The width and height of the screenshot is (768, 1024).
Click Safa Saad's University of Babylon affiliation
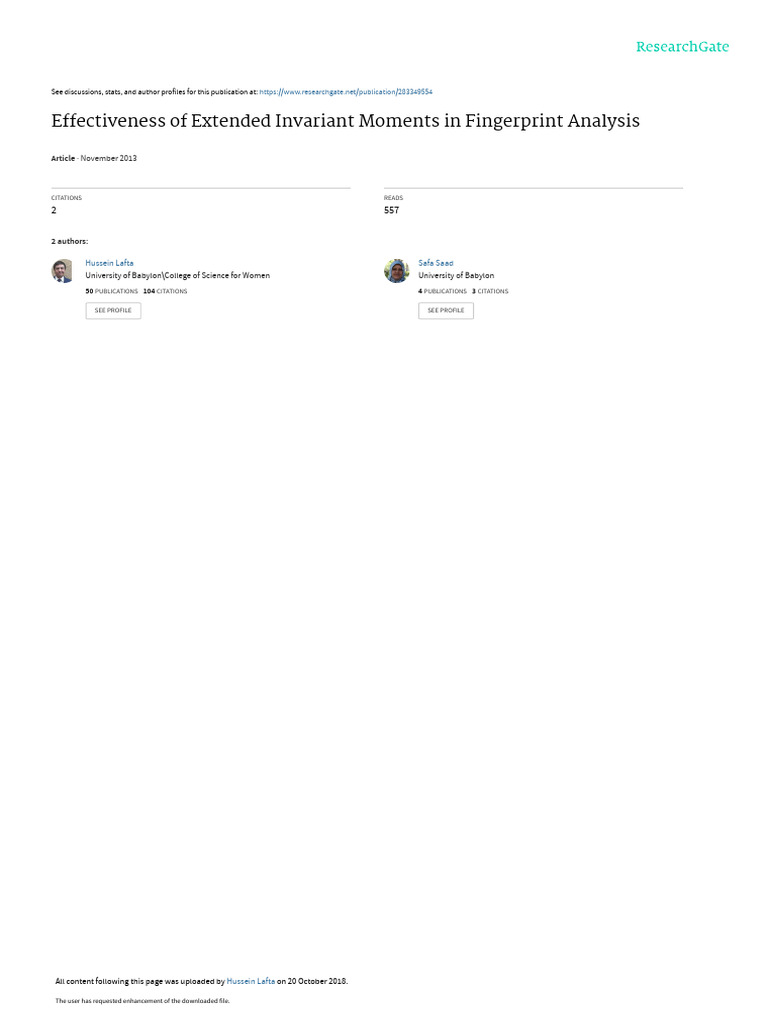pyautogui.click(x=456, y=276)
